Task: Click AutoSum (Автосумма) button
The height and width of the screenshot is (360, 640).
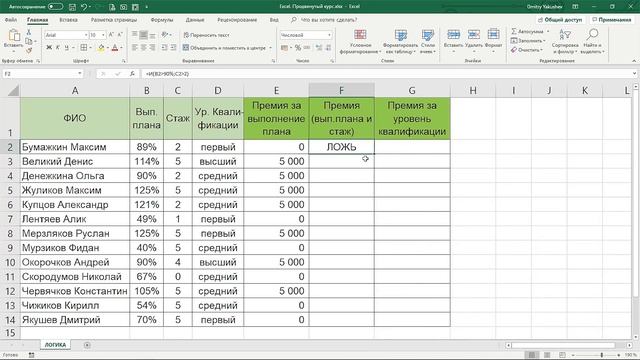Action: pos(527,31)
